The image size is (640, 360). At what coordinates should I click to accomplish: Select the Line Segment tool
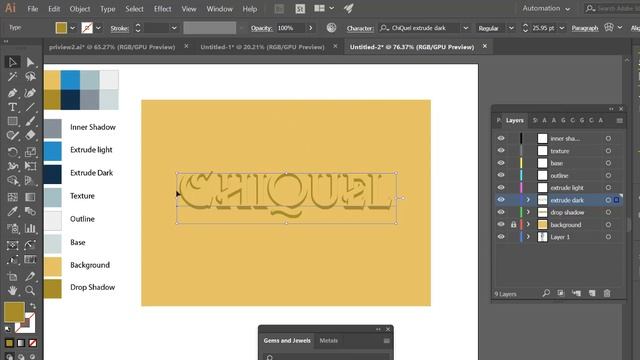(30, 107)
